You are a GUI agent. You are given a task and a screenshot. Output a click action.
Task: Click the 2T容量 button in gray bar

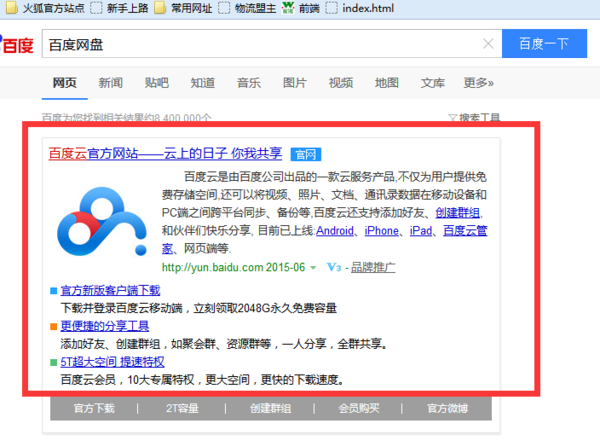[182, 408]
